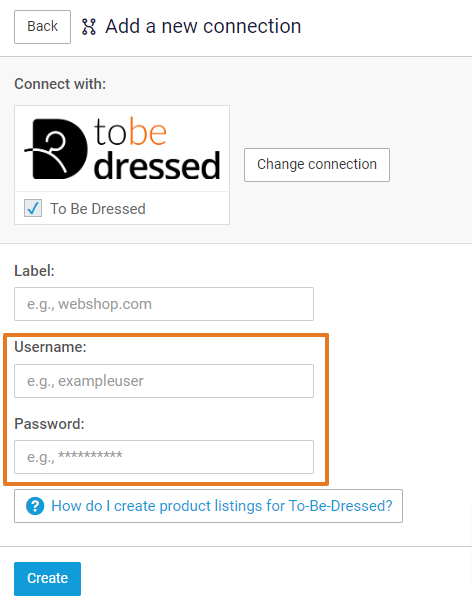Click the Change connection button
This screenshot has height=607, width=472.
click(x=317, y=165)
